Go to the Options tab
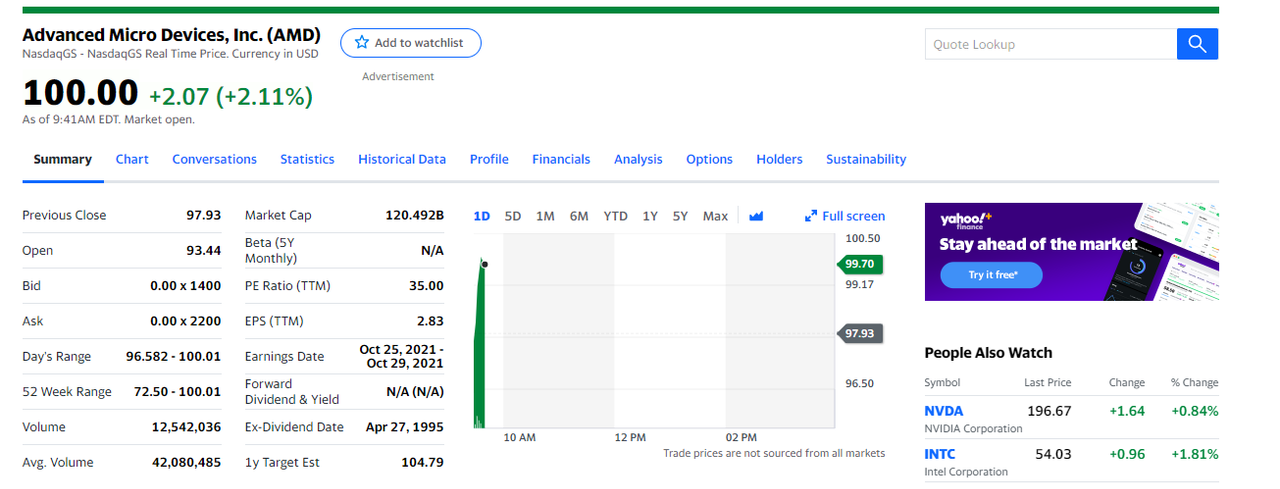Image resolution: width=1280 pixels, height=489 pixels. pyautogui.click(x=709, y=159)
